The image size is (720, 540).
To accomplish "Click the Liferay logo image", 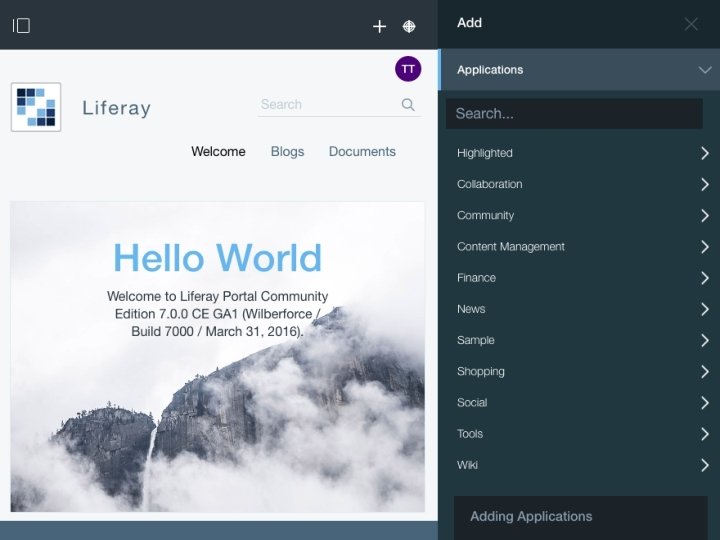I will (x=36, y=107).
